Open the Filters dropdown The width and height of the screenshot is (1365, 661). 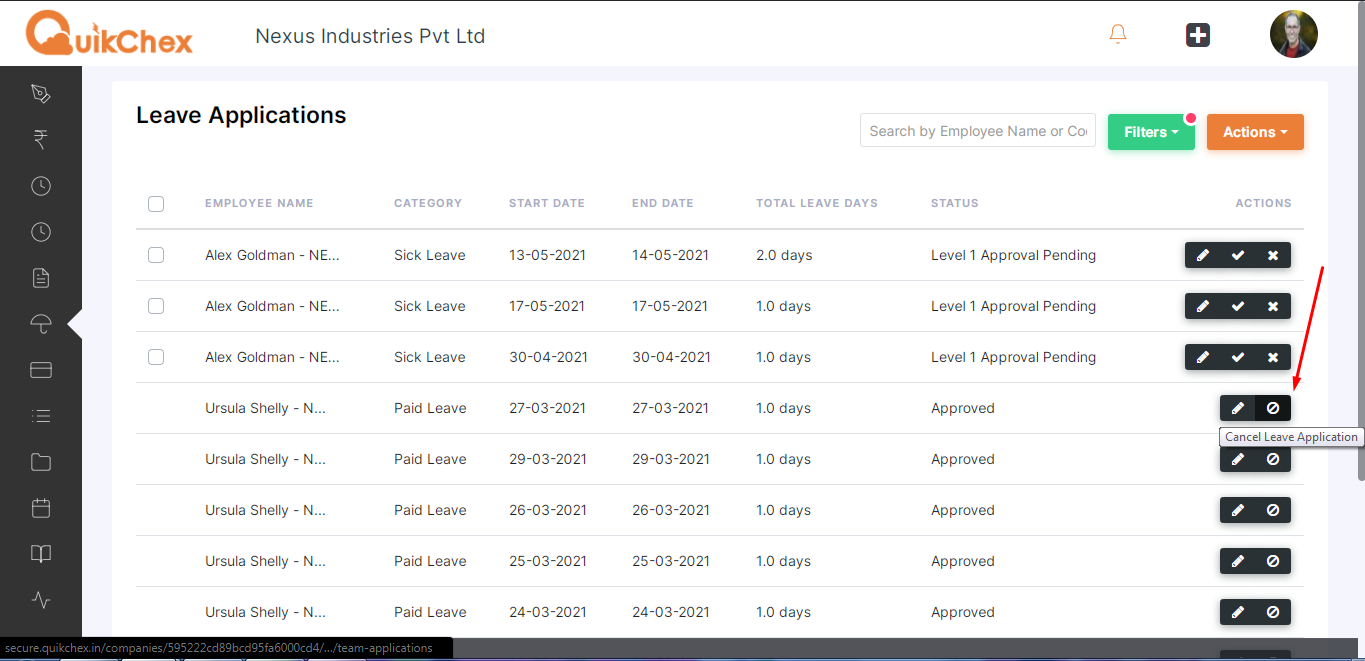click(x=1150, y=131)
